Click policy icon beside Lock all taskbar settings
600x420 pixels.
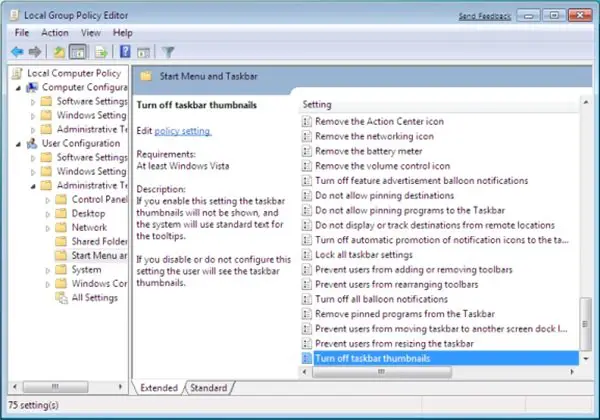click(307, 255)
